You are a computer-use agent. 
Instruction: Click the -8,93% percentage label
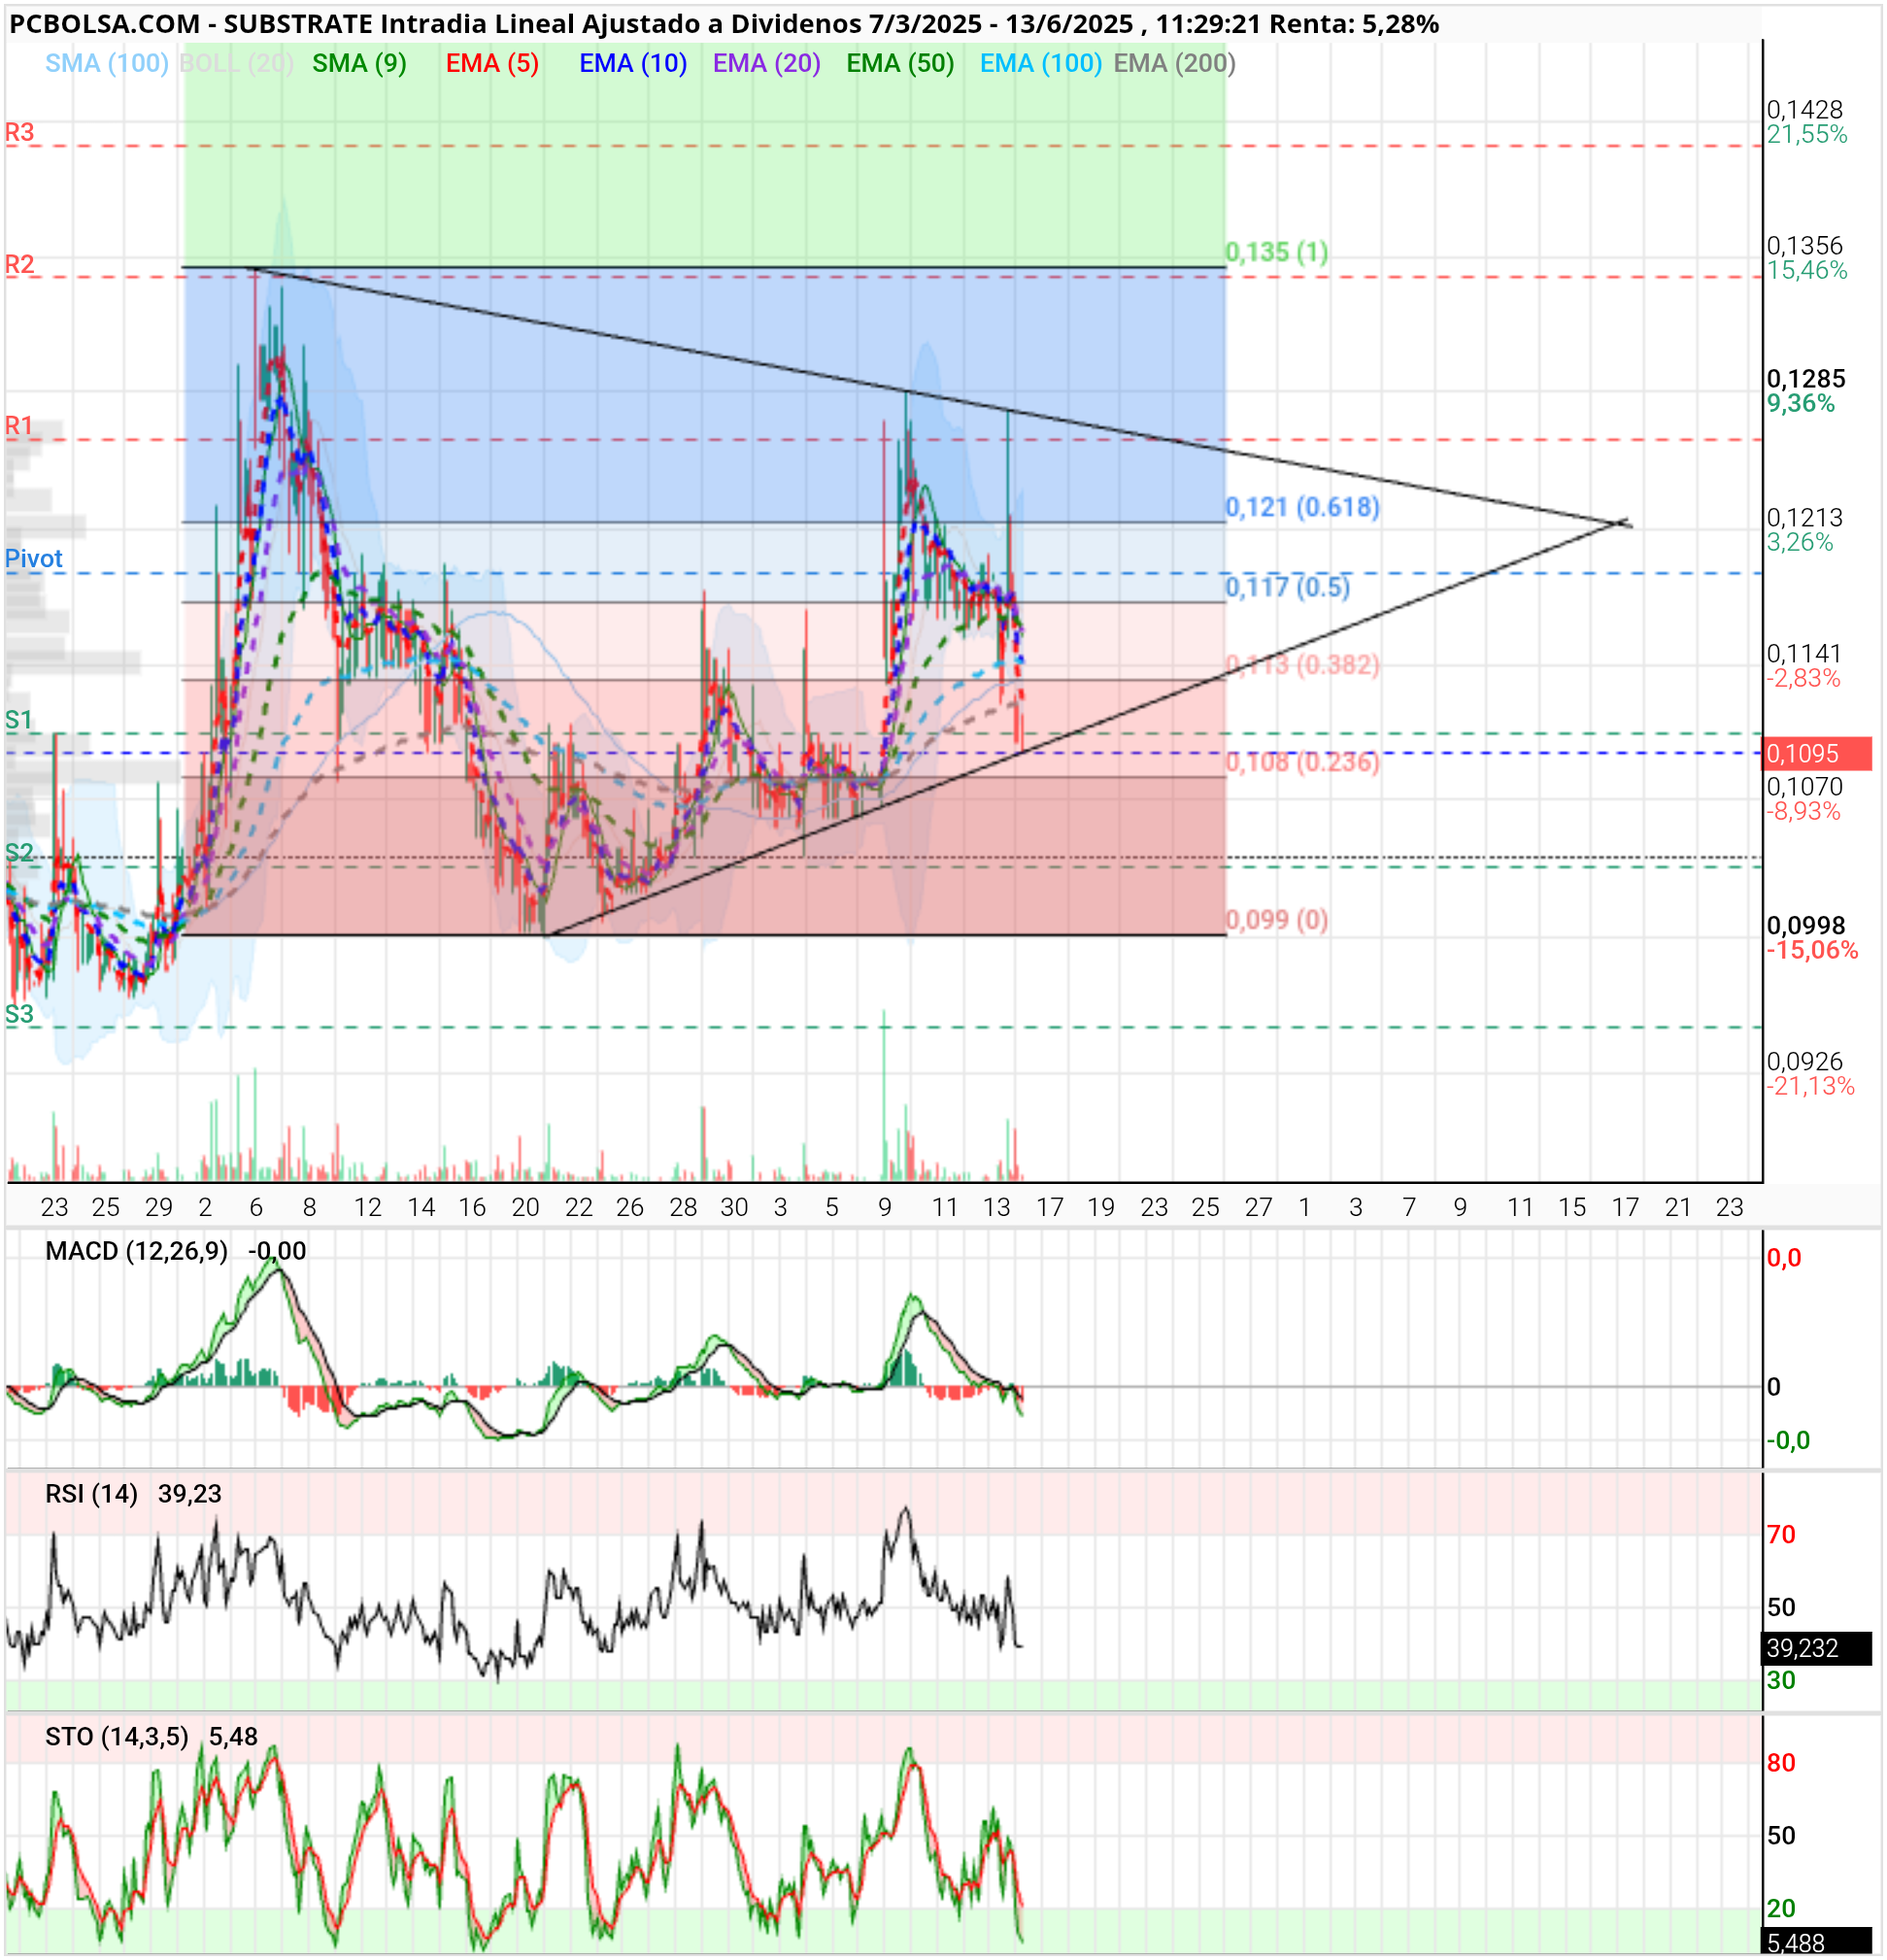click(1803, 811)
